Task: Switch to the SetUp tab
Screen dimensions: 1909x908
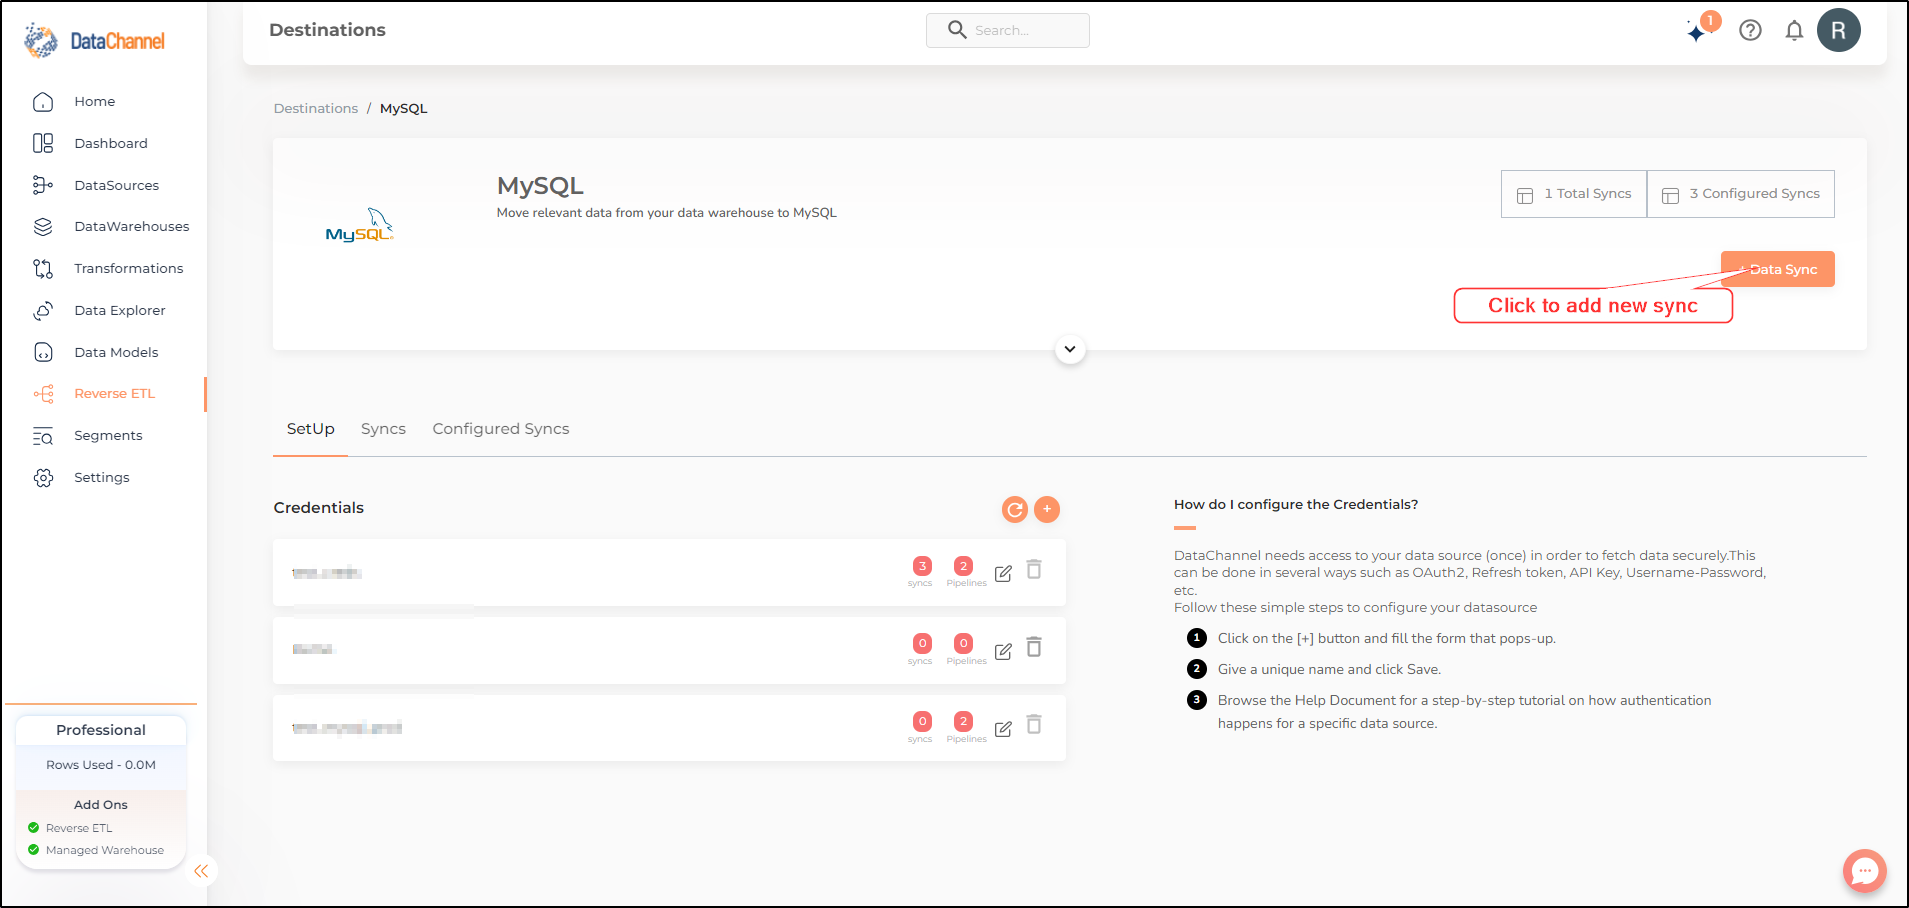Action: [311, 429]
